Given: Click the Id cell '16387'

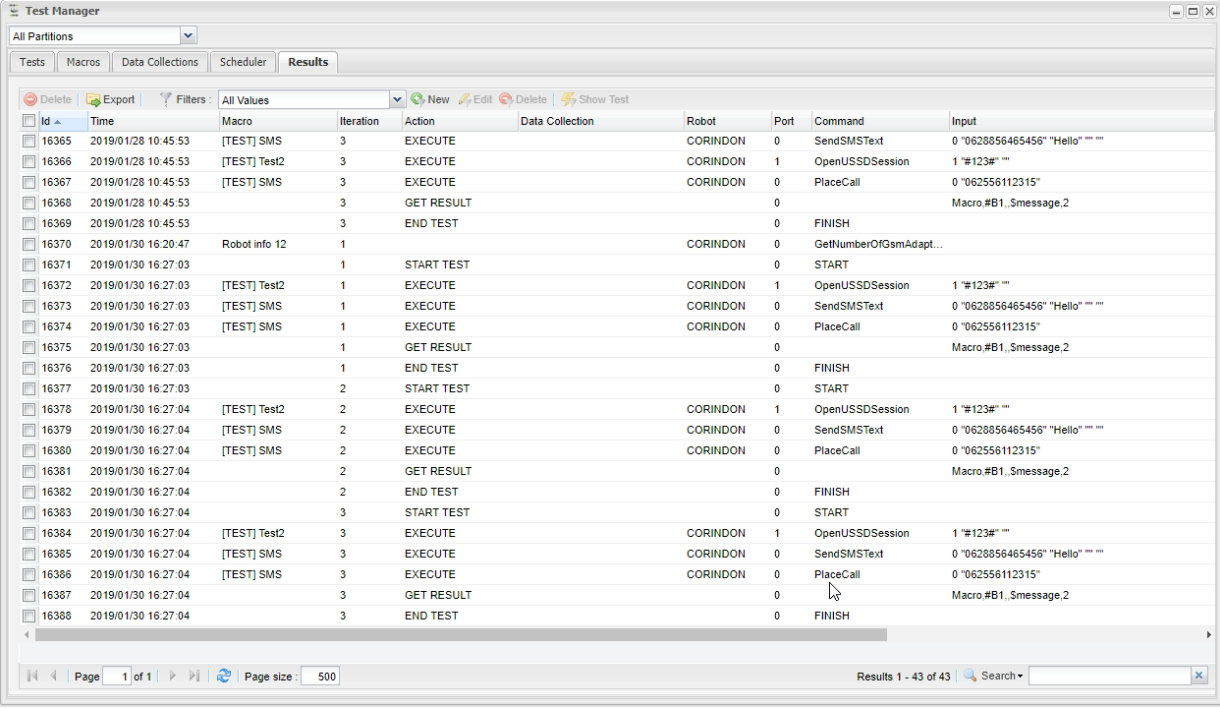Looking at the screenshot, I should click(x=57, y=594).
